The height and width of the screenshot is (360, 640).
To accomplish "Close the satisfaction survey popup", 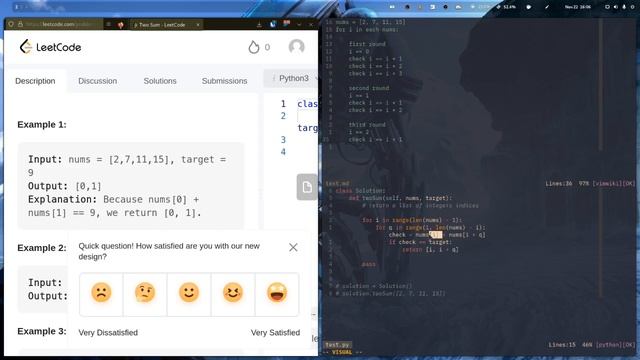I will pyautogui.click(x=293, y=247).
